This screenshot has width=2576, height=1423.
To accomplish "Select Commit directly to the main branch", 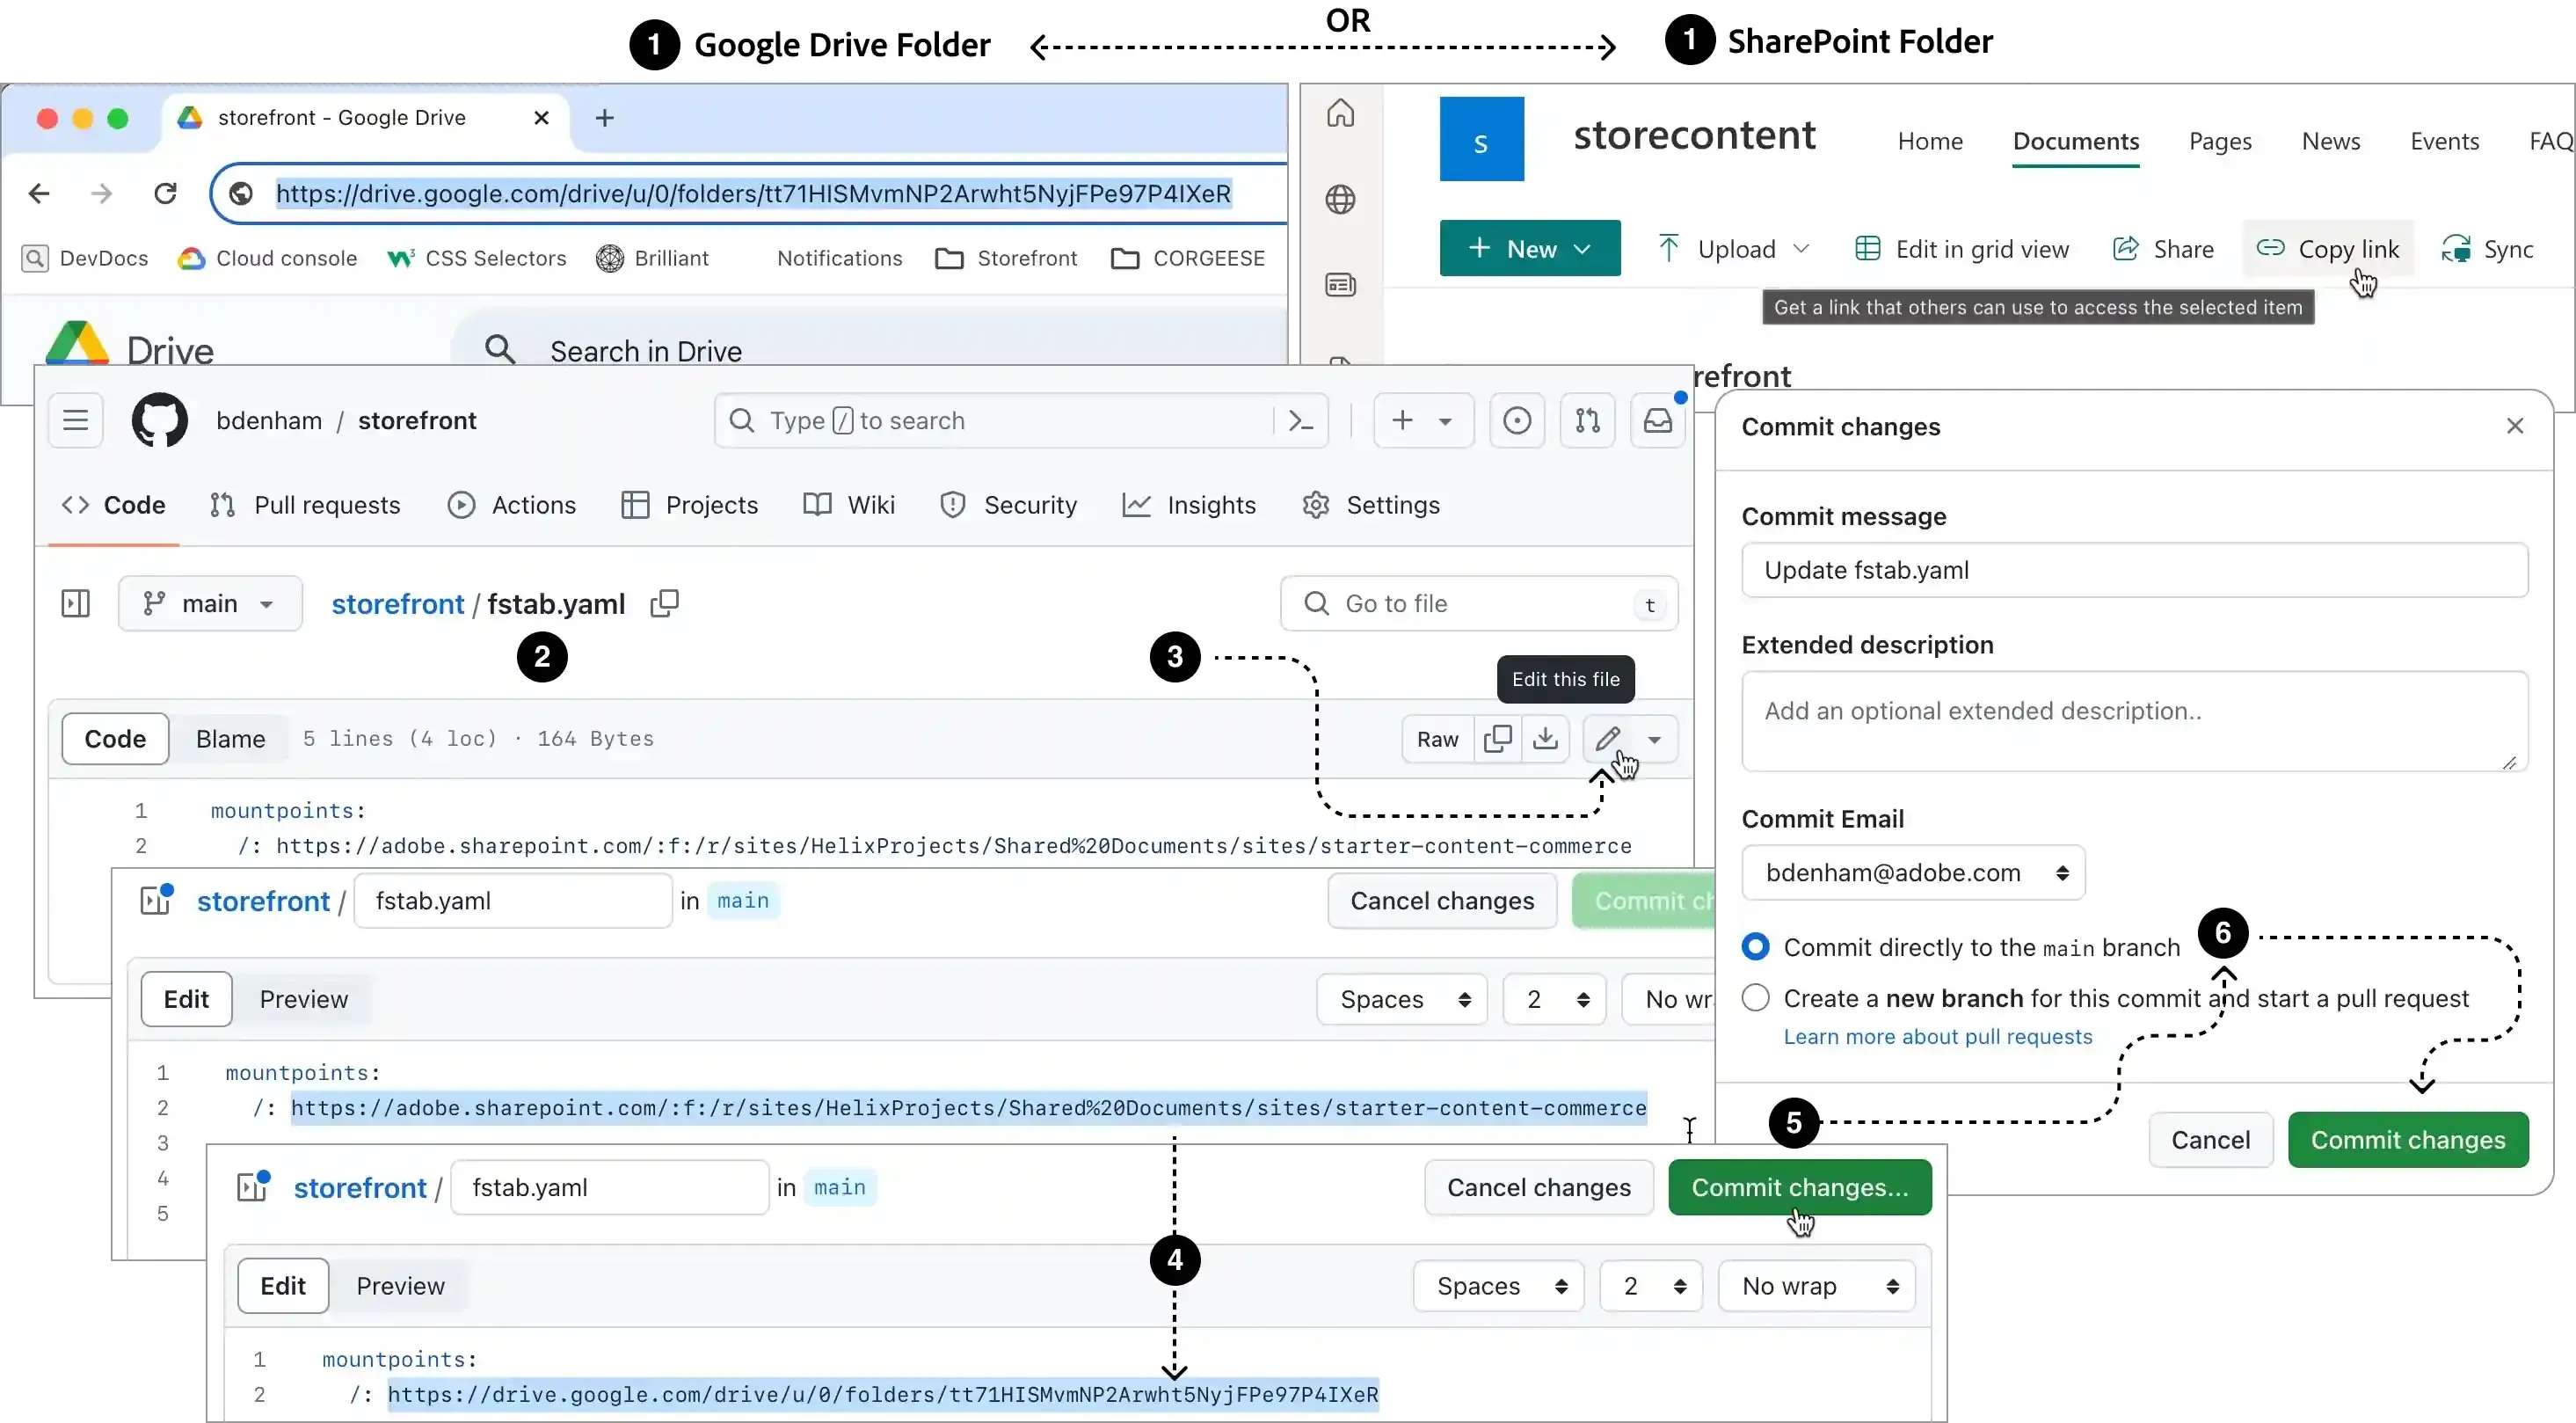I will [1755, 946].
